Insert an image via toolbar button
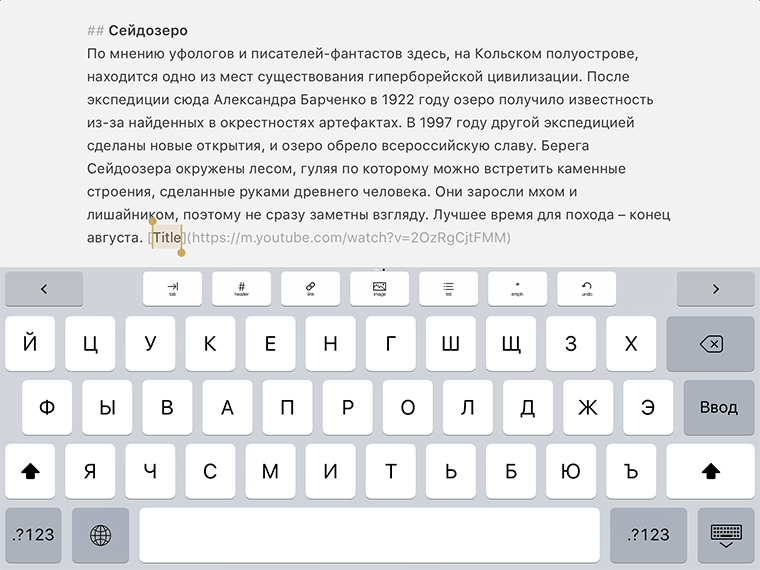Screen dimensions: 760x570 pos(380,289)
